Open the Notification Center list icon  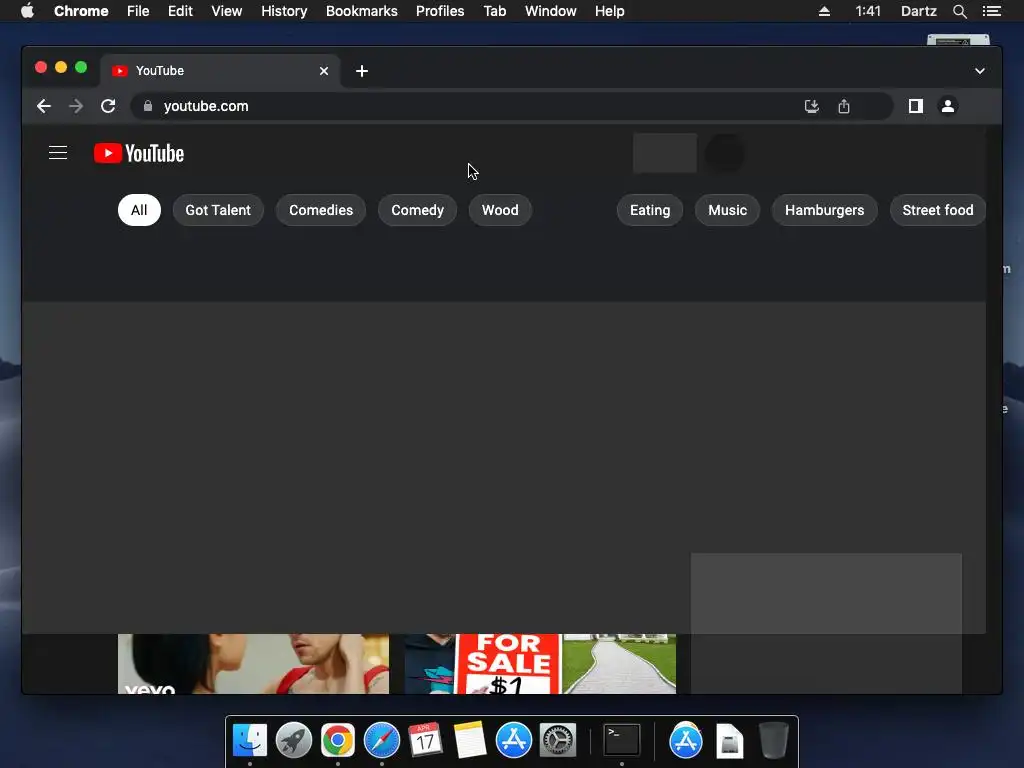tap(991, 11)
